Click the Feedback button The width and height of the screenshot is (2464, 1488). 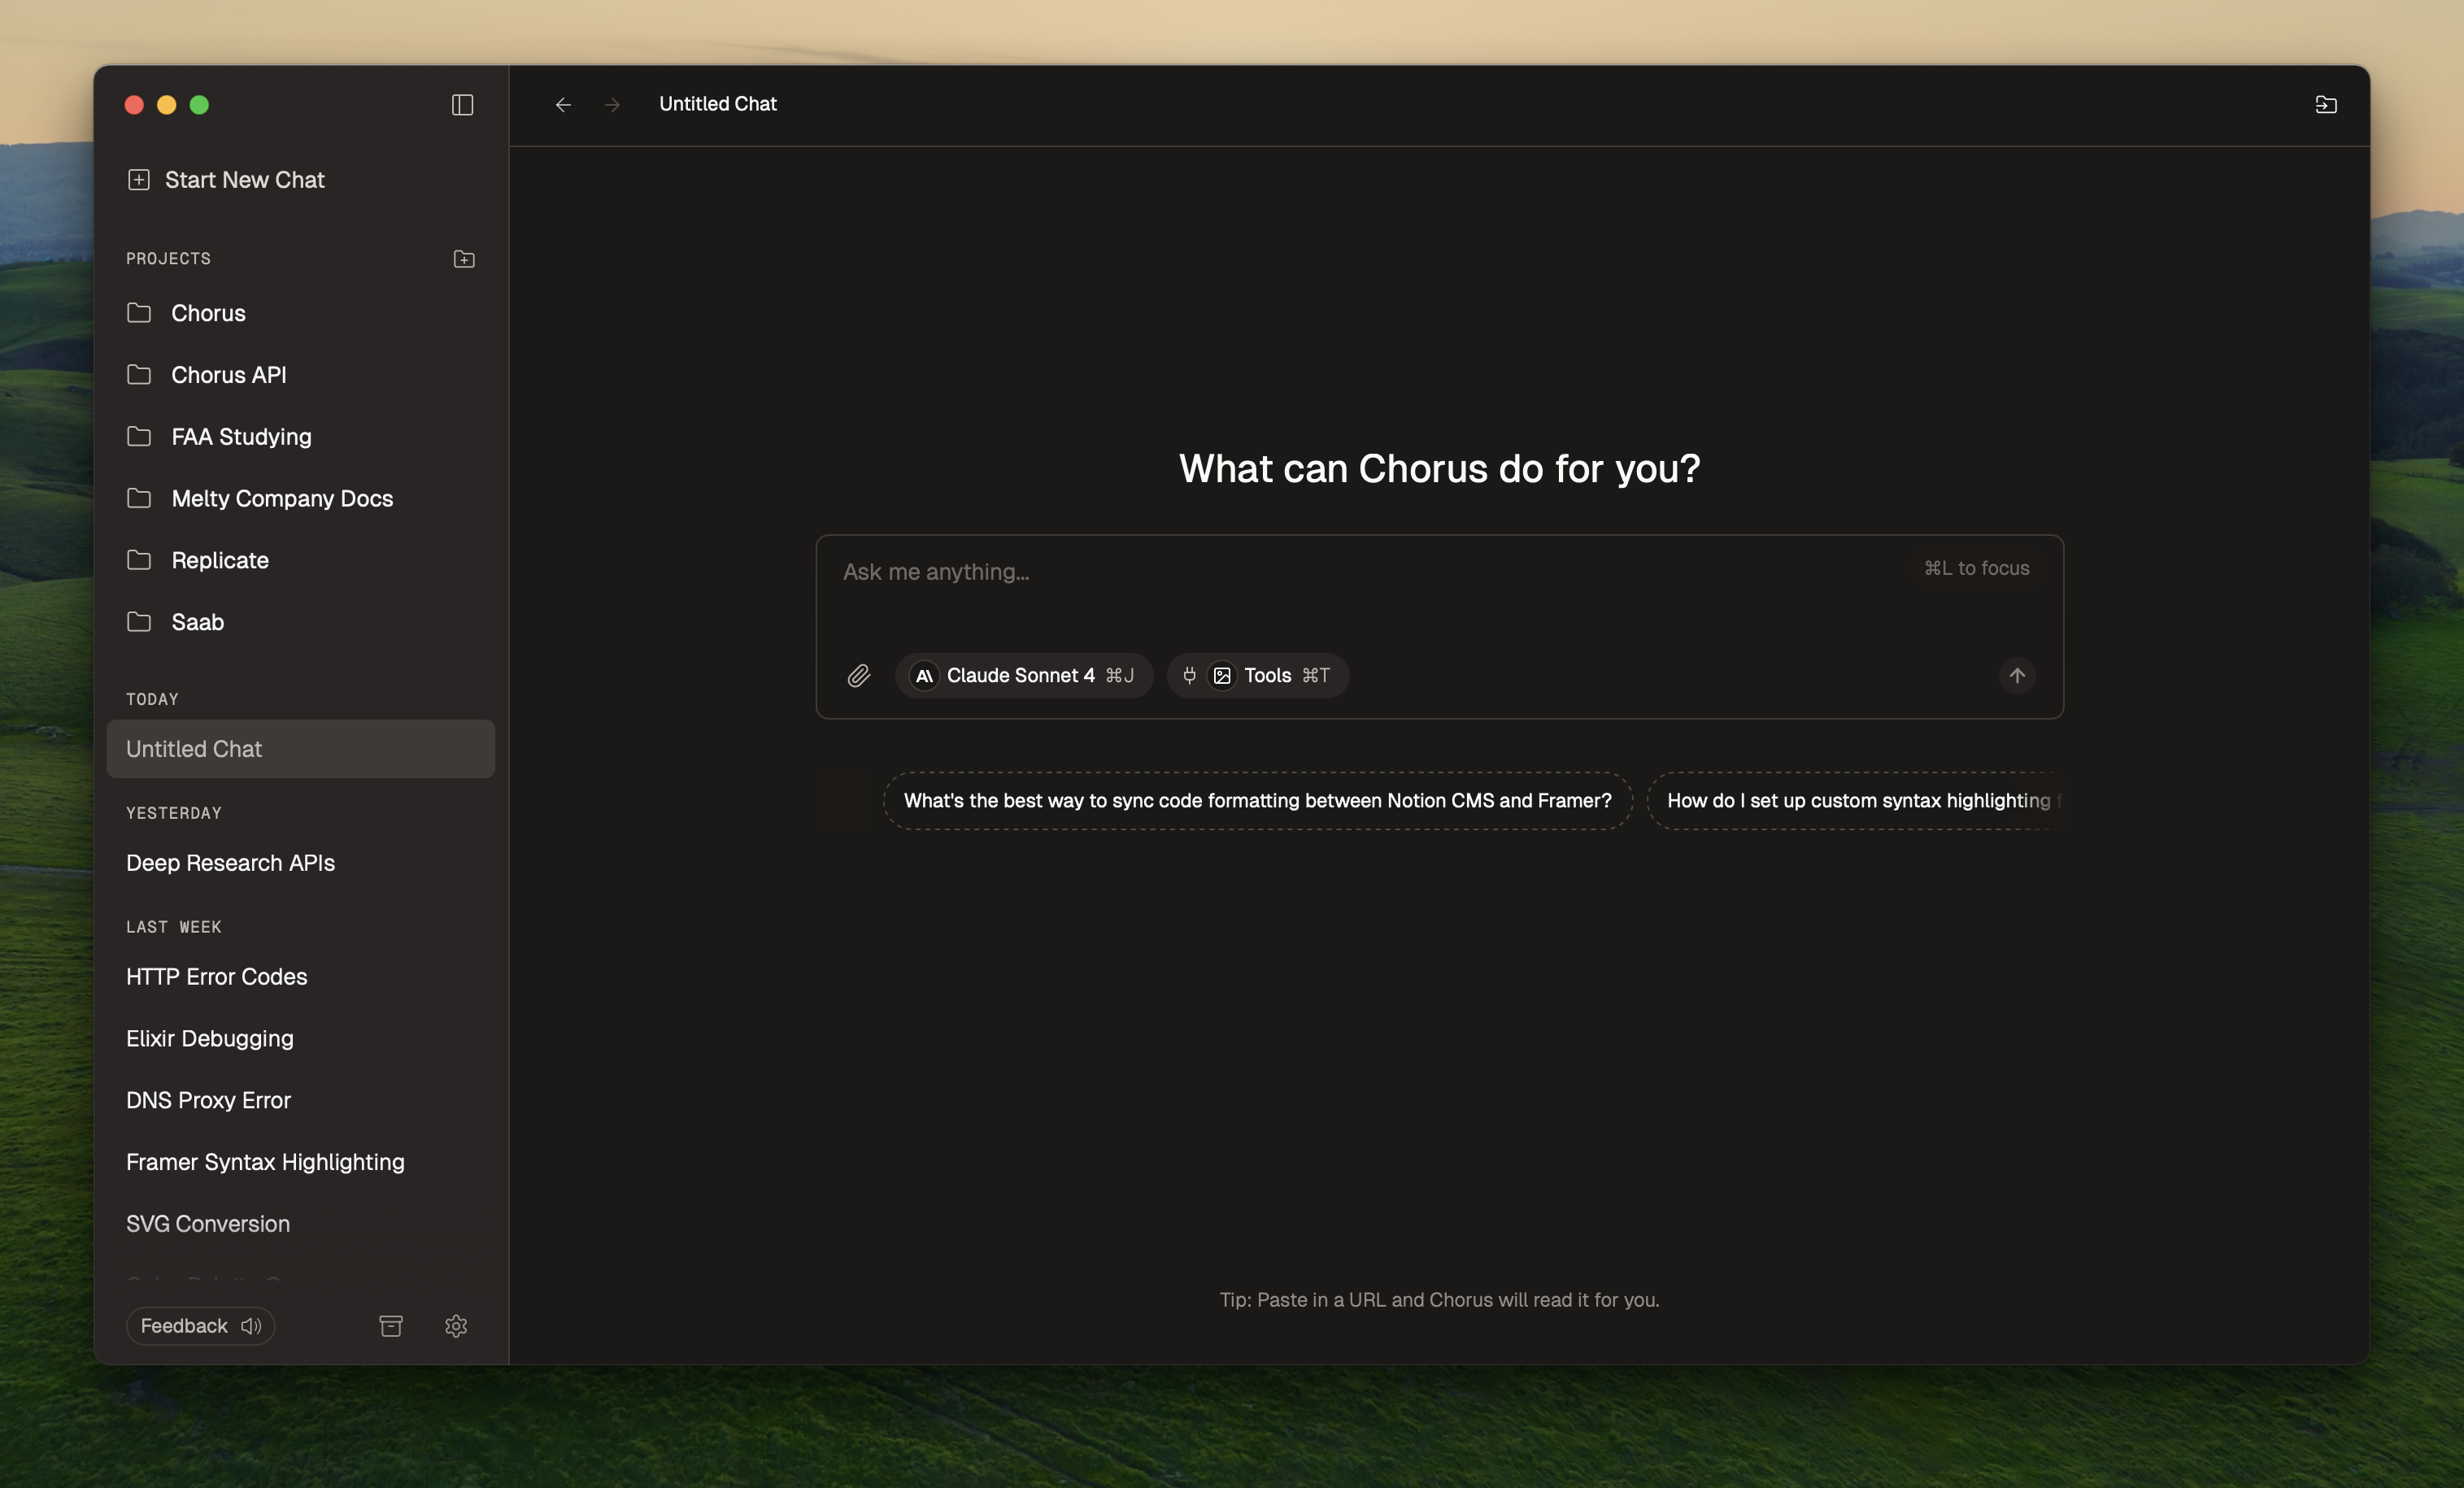199,1326
